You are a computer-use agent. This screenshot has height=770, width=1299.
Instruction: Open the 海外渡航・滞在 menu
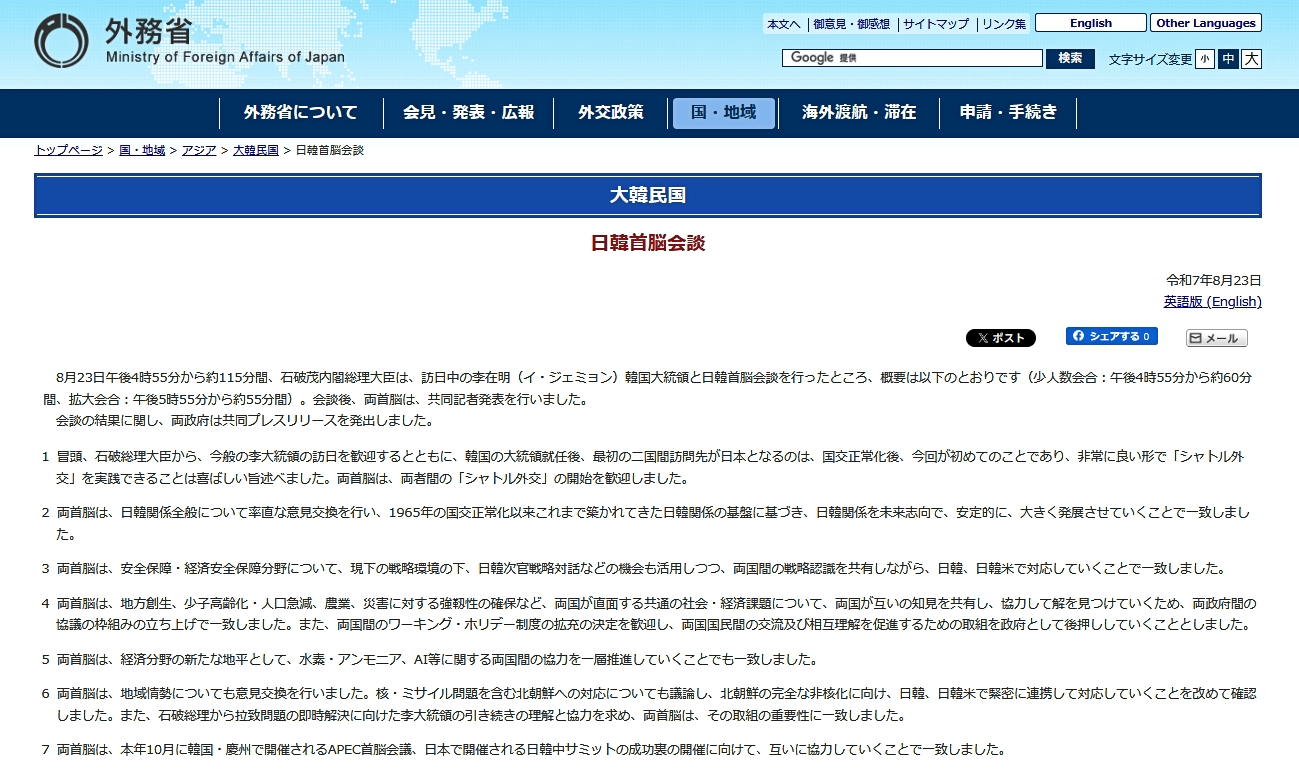[858, 113]
